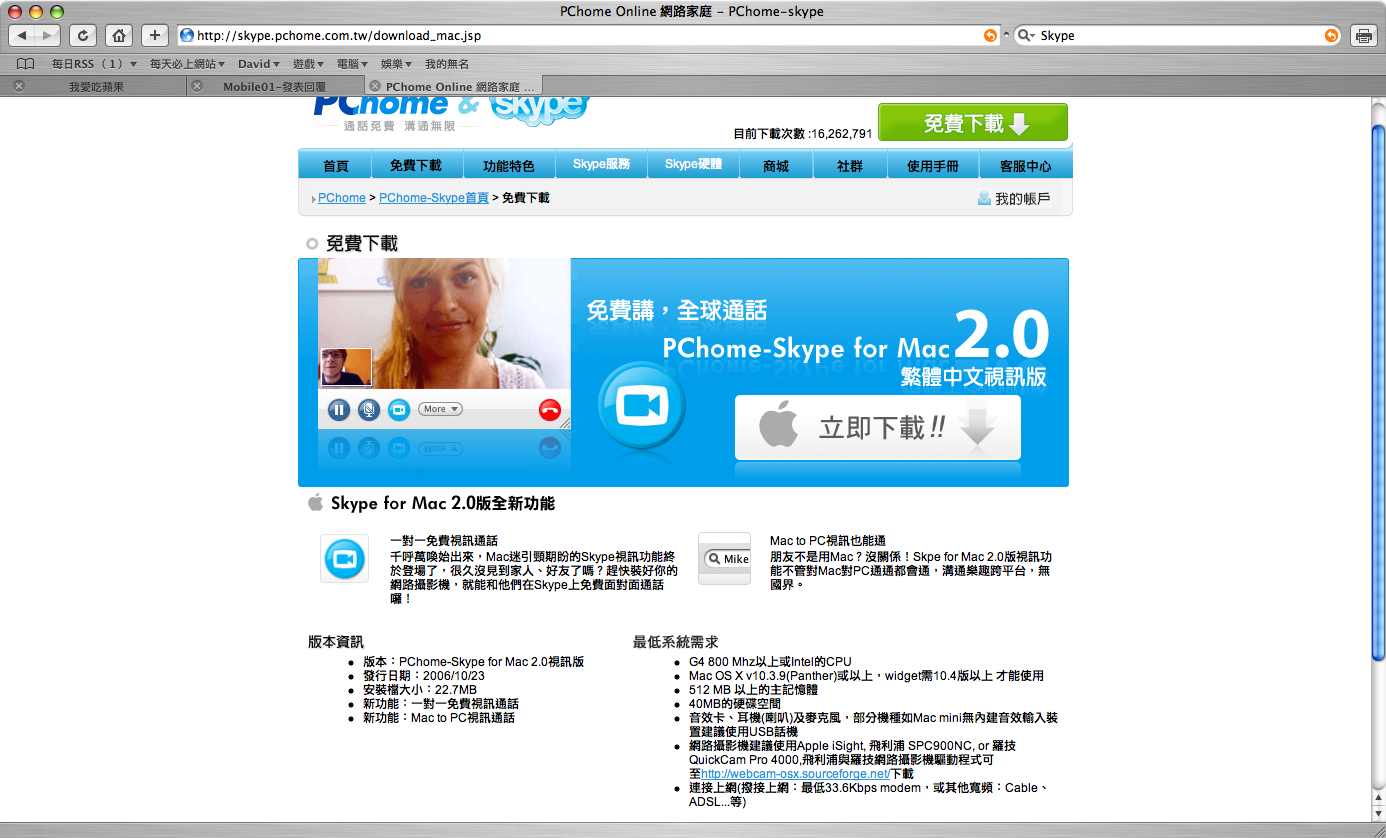Toggle the small video camera button
The image size is (1386, 838).
399,409
